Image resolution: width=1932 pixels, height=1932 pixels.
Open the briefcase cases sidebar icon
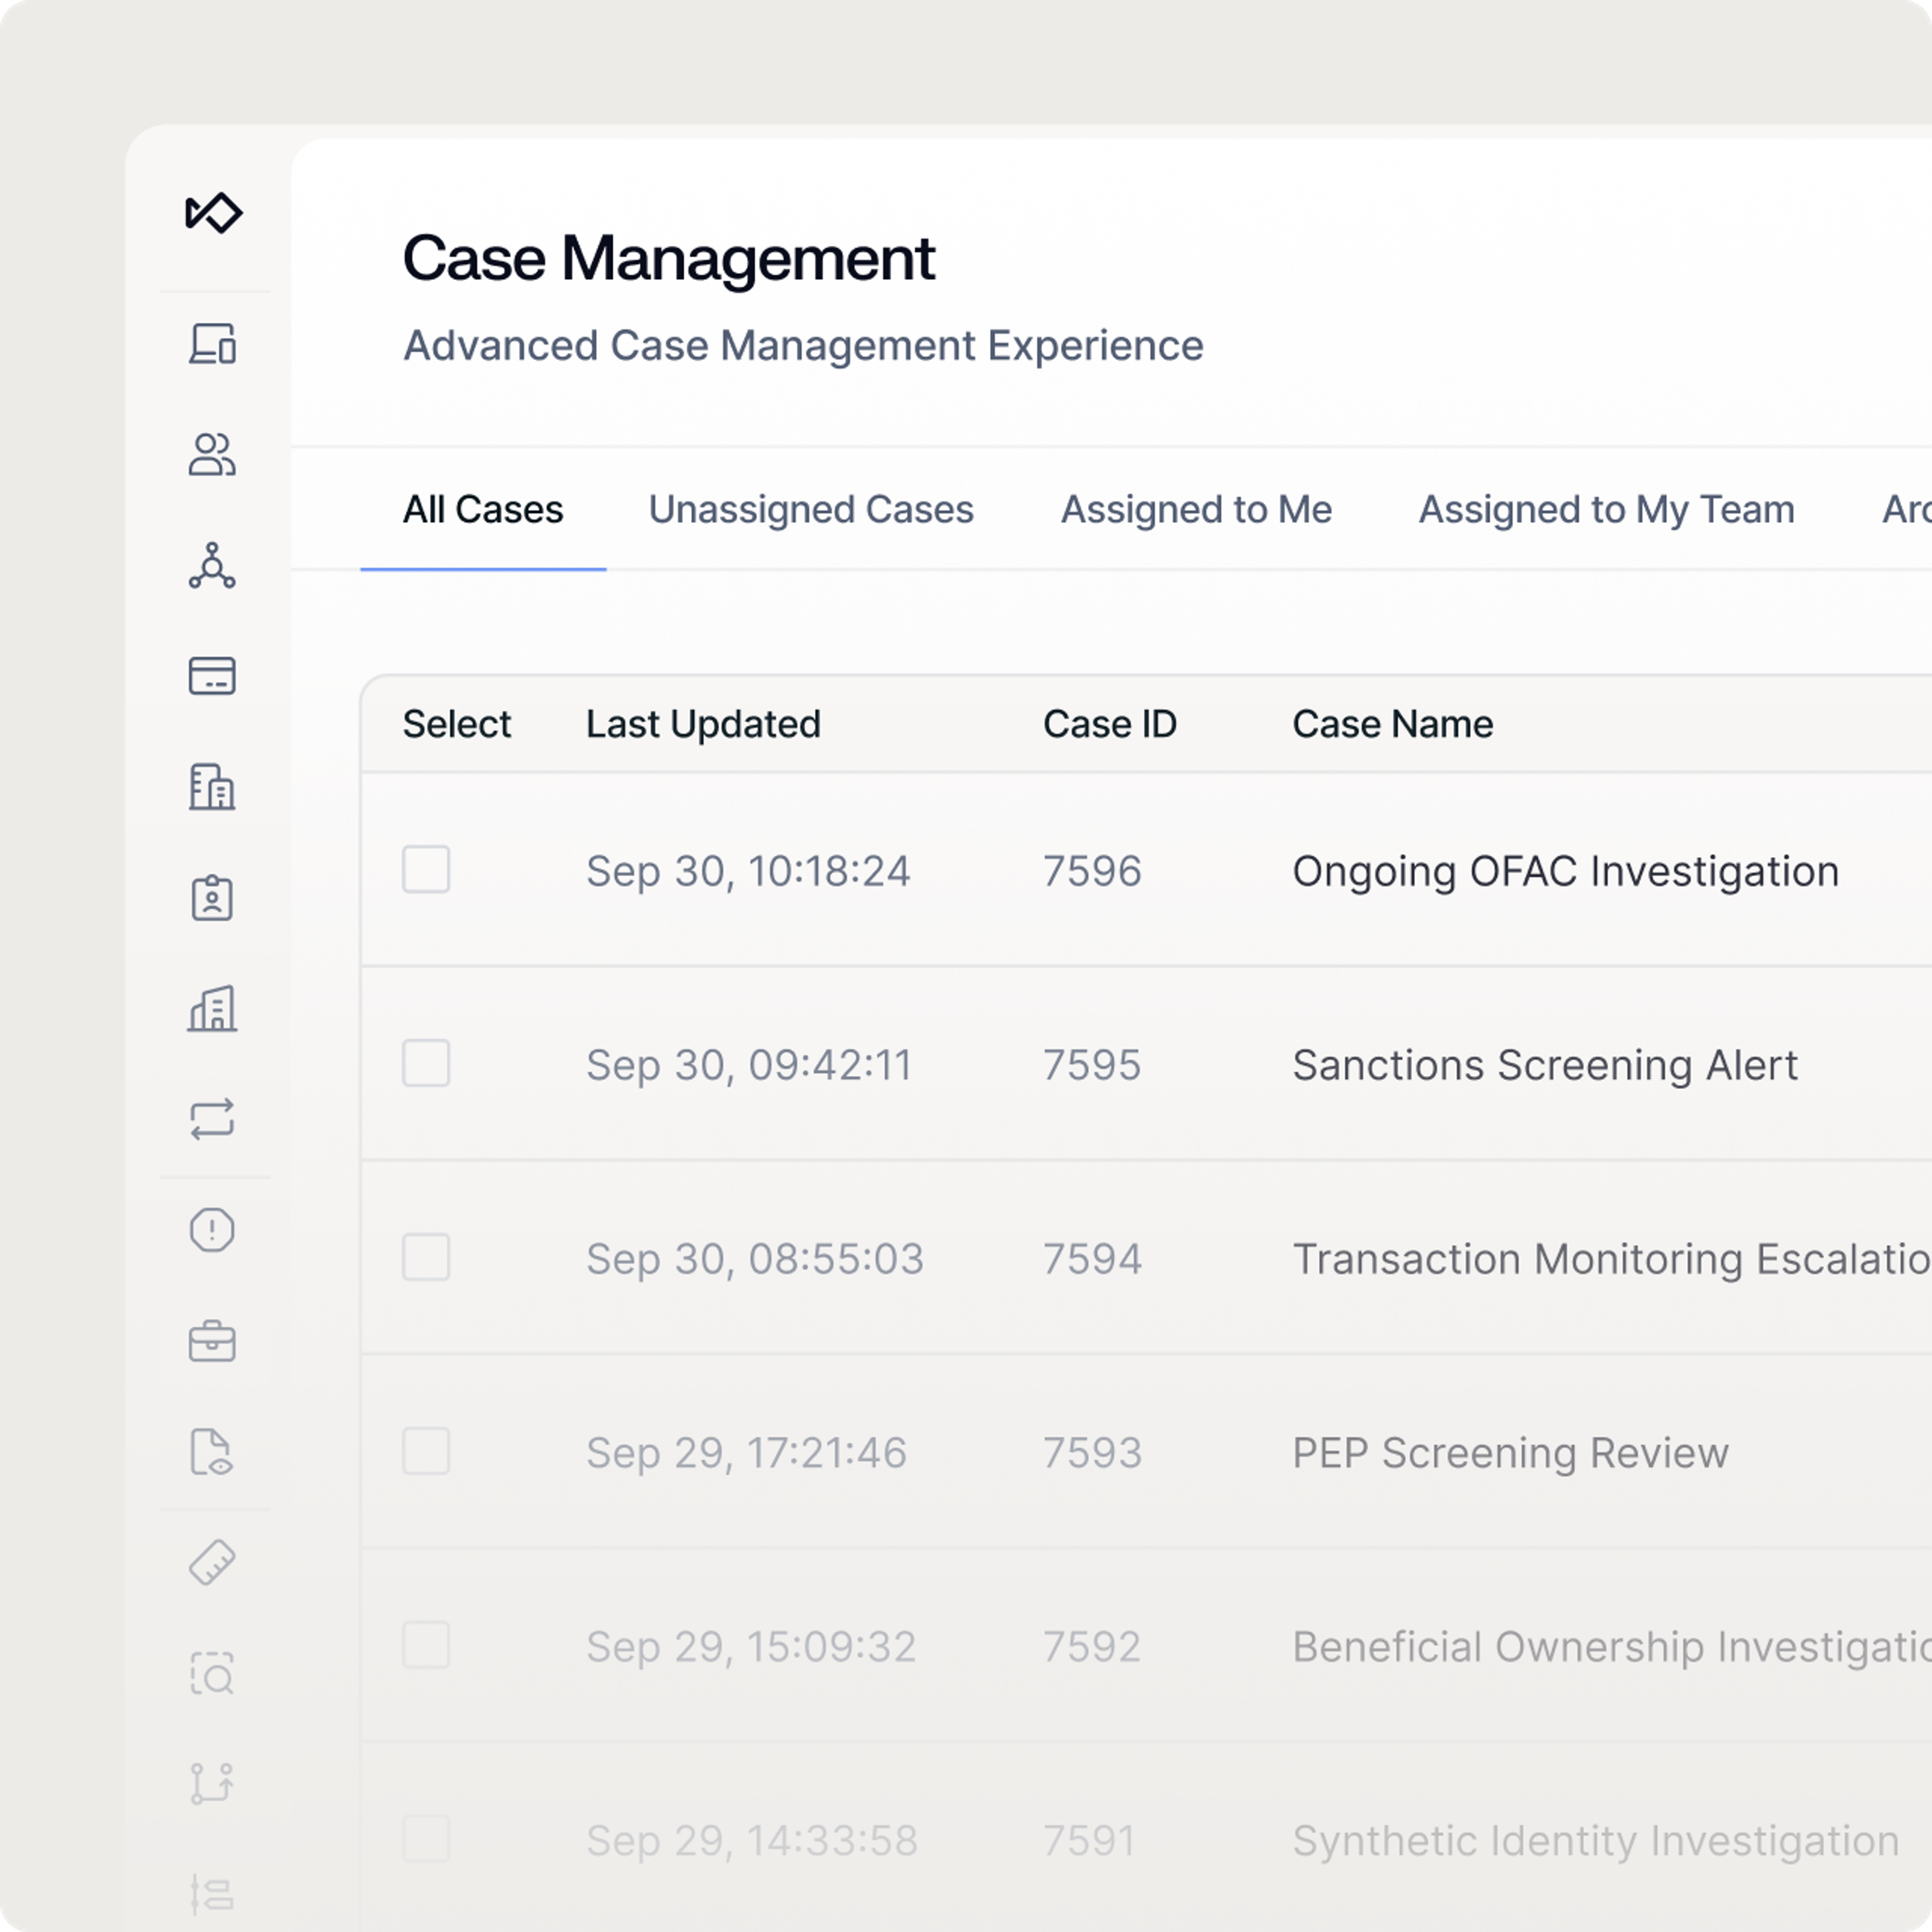point(212,1341)
